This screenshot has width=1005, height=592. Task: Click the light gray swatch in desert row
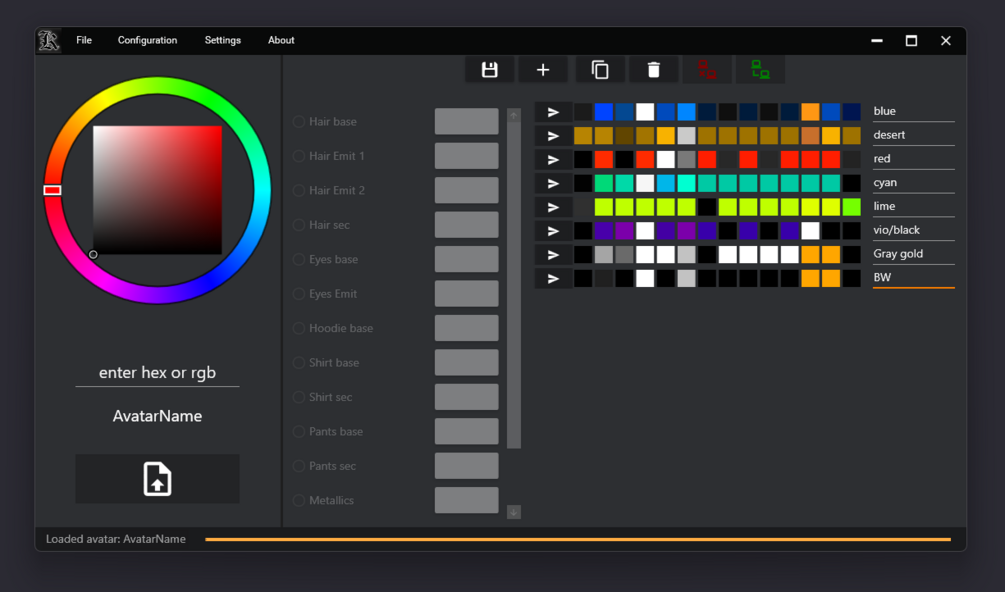click(x=686, y=136)
